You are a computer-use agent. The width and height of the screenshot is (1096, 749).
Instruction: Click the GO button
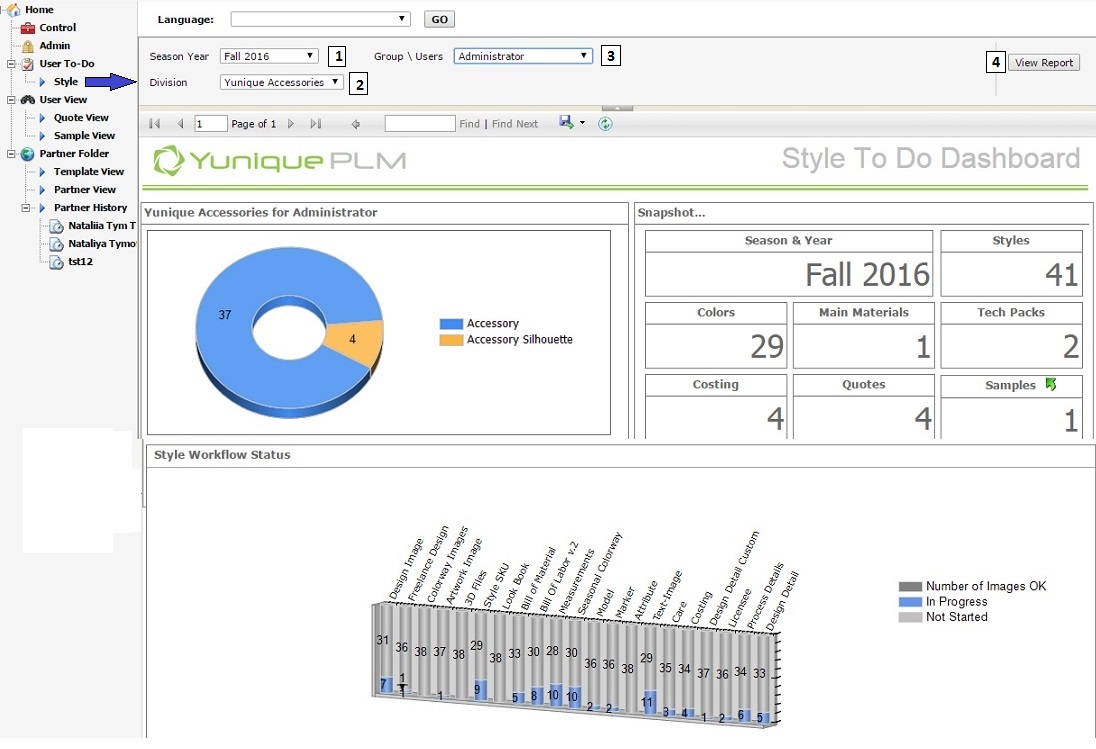pyautogui.click(x=440, y=19)
